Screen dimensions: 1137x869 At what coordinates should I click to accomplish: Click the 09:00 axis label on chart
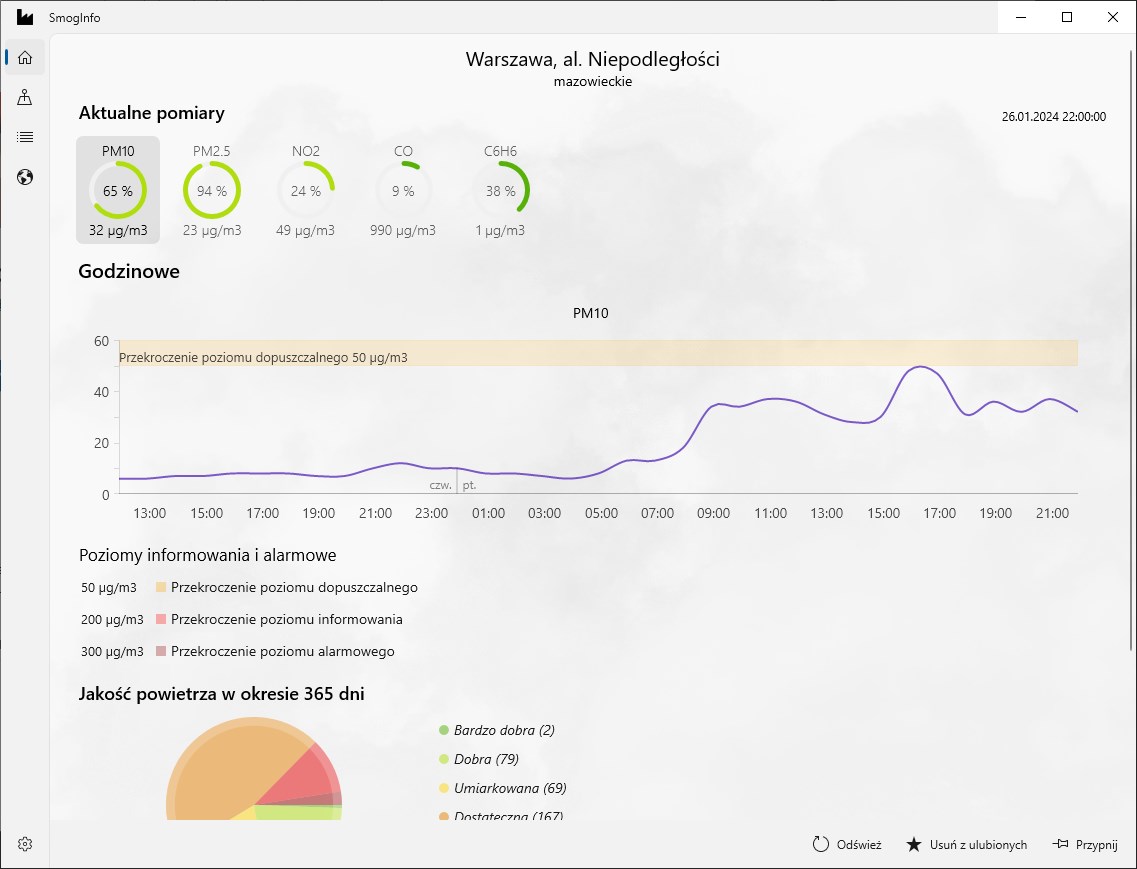pos(714,514)
